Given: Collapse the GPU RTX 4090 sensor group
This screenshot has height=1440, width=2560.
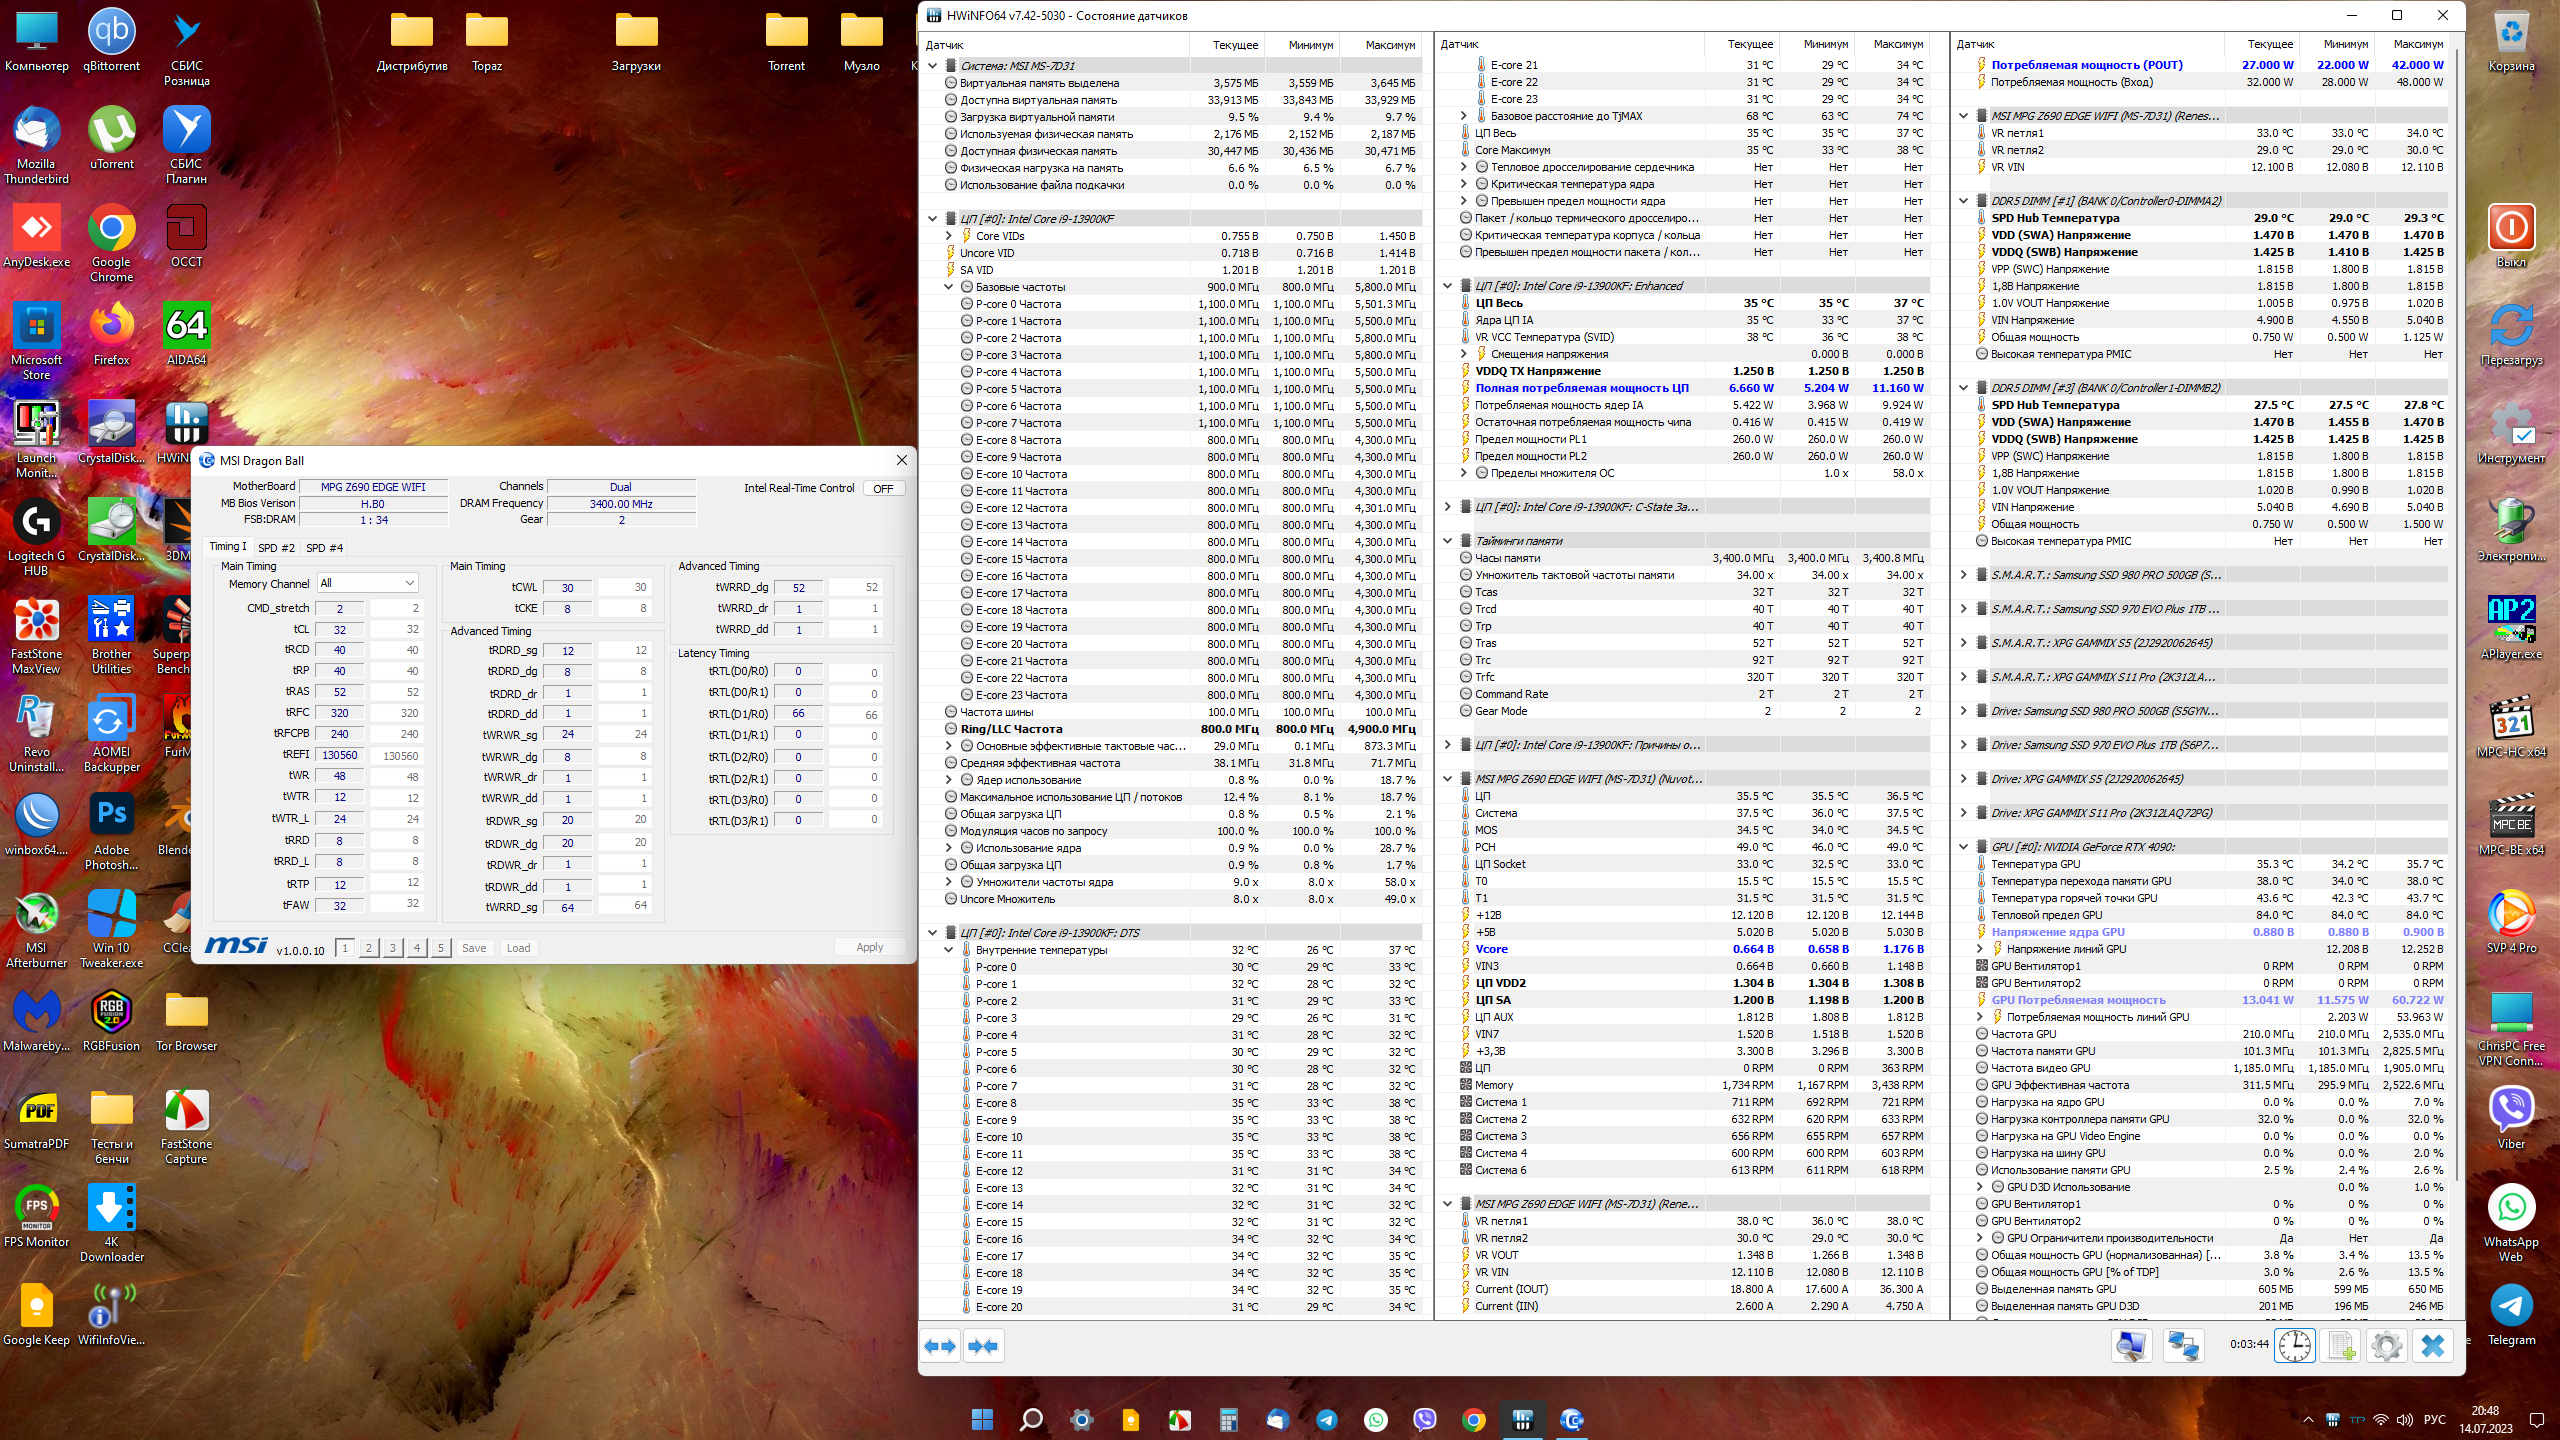Looking at the screenshot, I should click(1963, 847).
